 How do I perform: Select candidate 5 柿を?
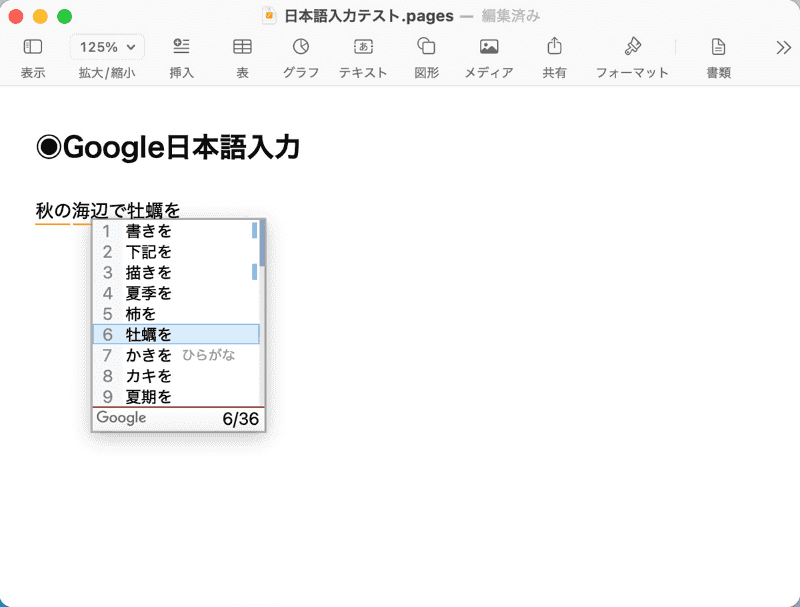click(x=176, y=314)
